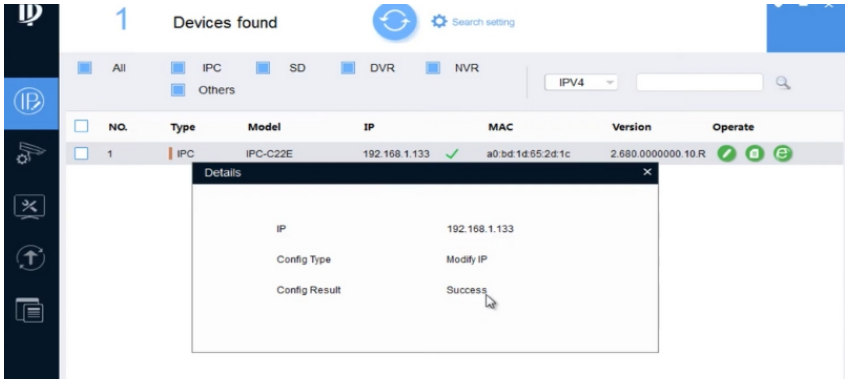Click the MAC column header
This screenshot has width=856, height=379.
500,127
